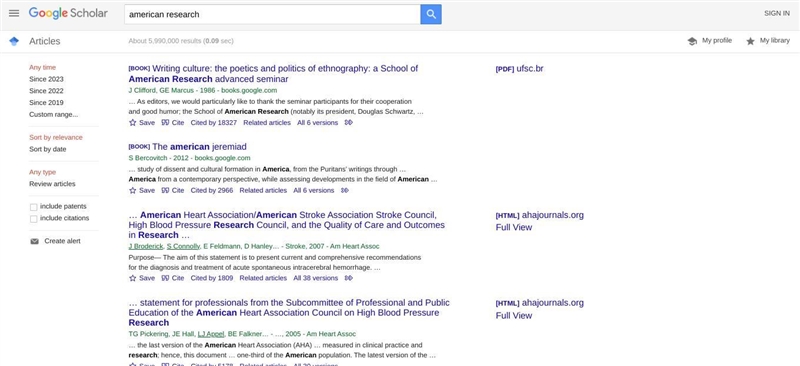
Task: Click the S Bercovitch - 2012 byline
Action: click(x=189, y=158)
